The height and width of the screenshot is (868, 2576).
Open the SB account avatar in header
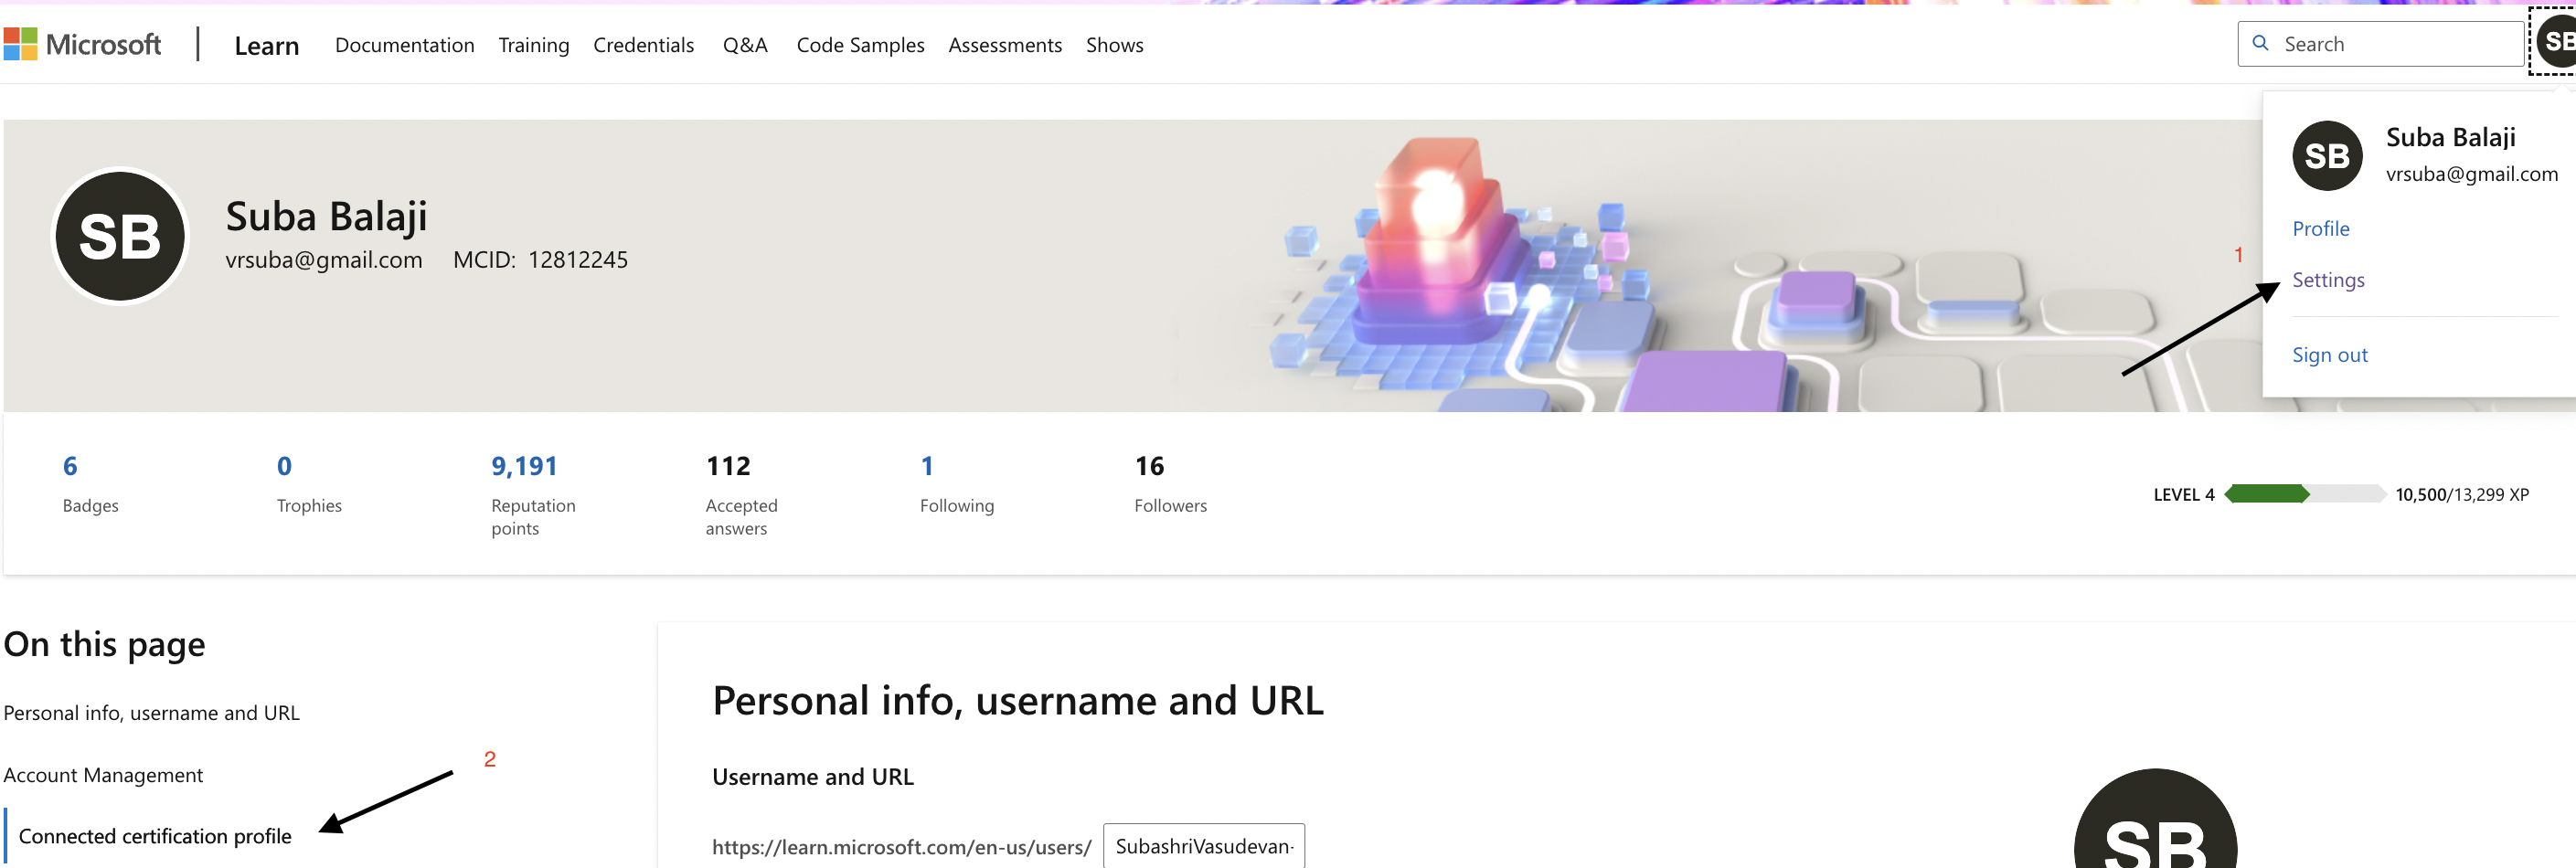2555,41
